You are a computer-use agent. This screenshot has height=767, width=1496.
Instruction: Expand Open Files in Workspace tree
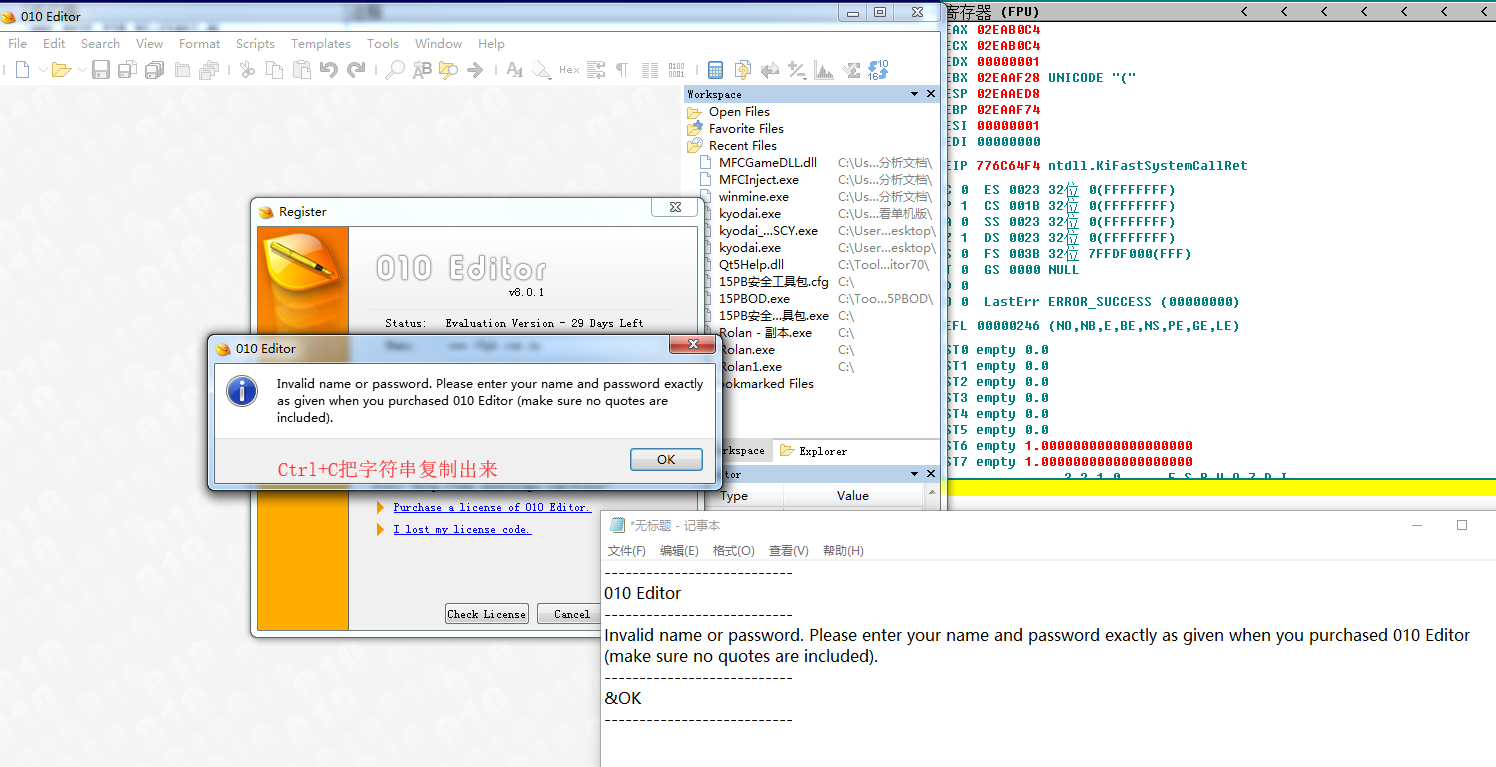(x=739, y=112)
